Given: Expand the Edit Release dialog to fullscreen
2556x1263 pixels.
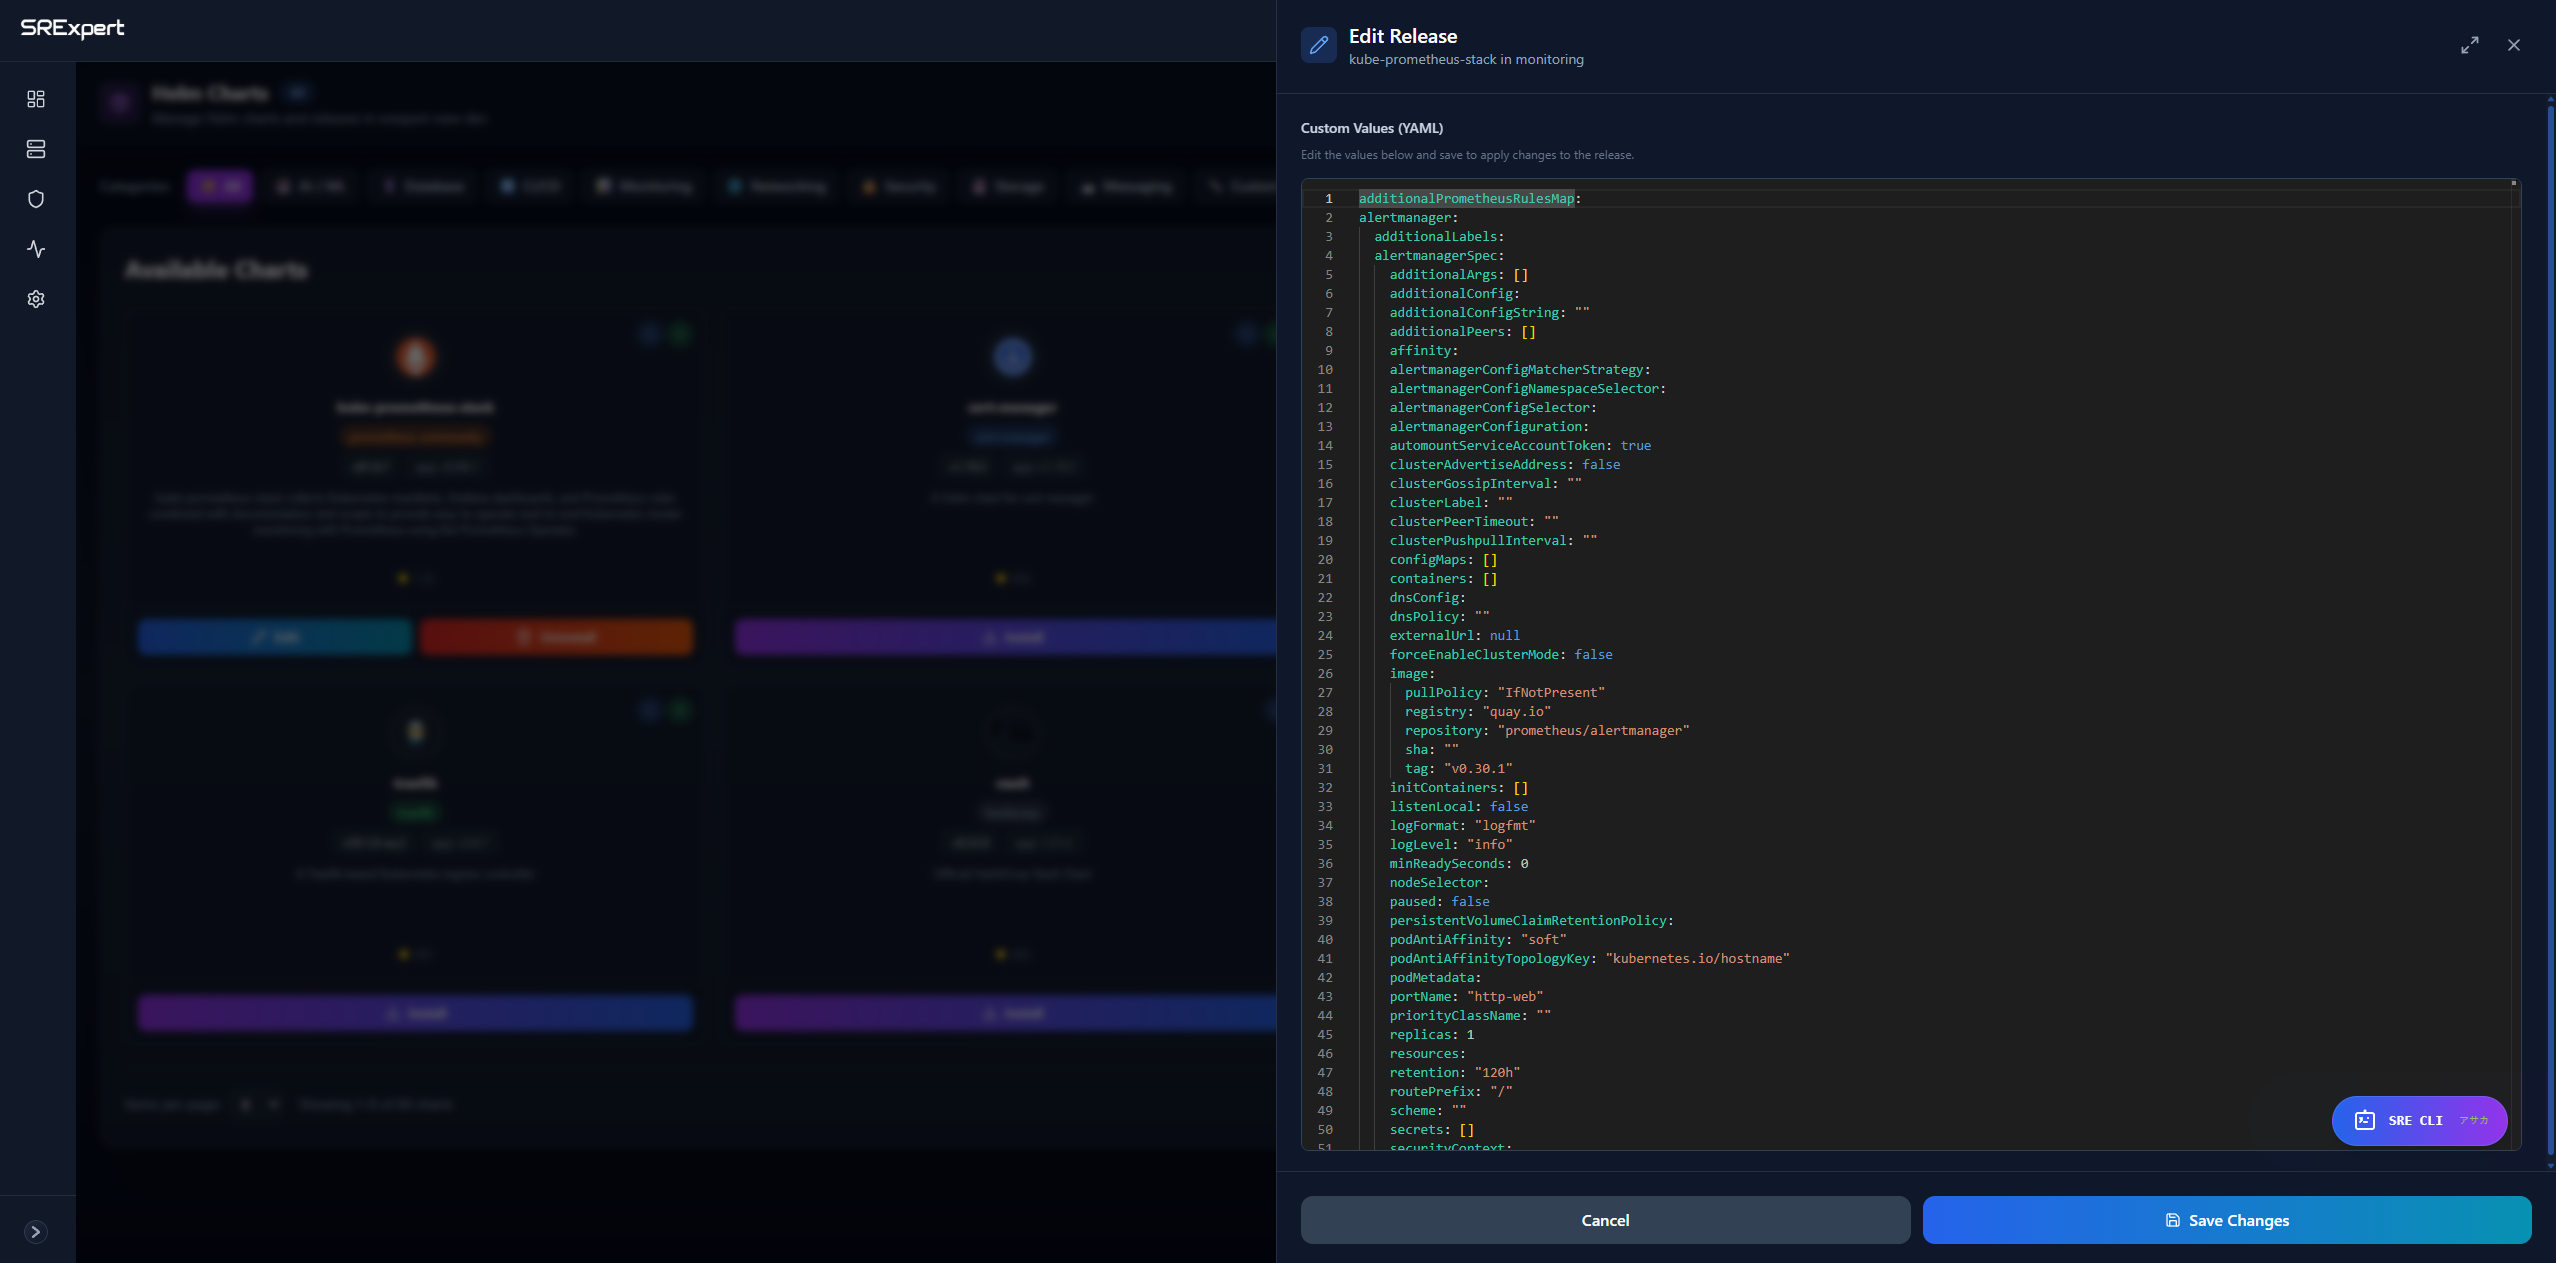Looking at the screenshot, I should point(2469,45).
